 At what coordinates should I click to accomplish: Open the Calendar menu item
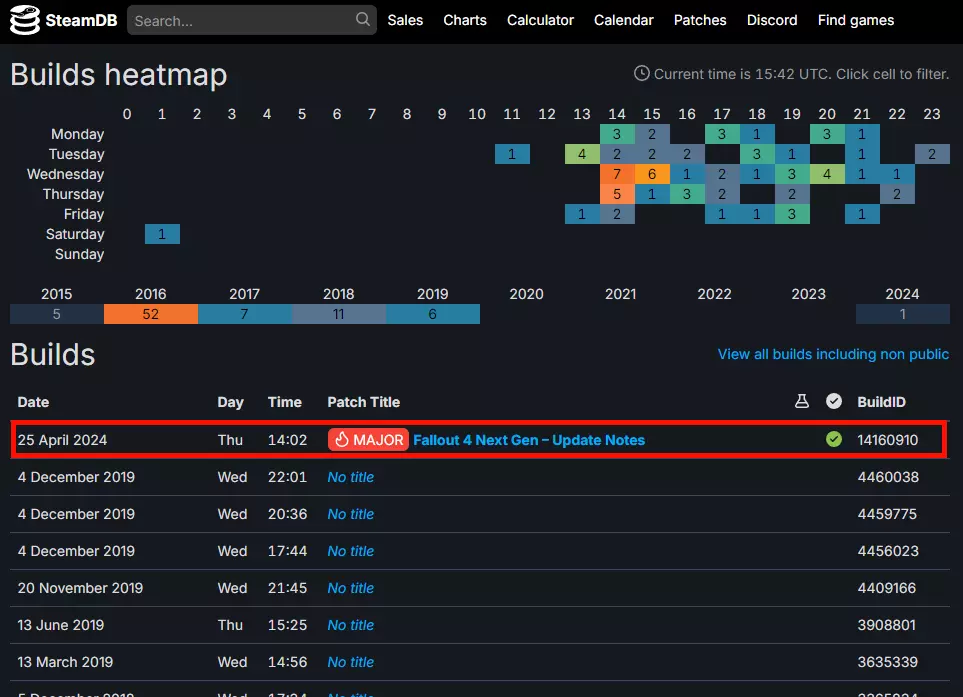click(623, 20)
